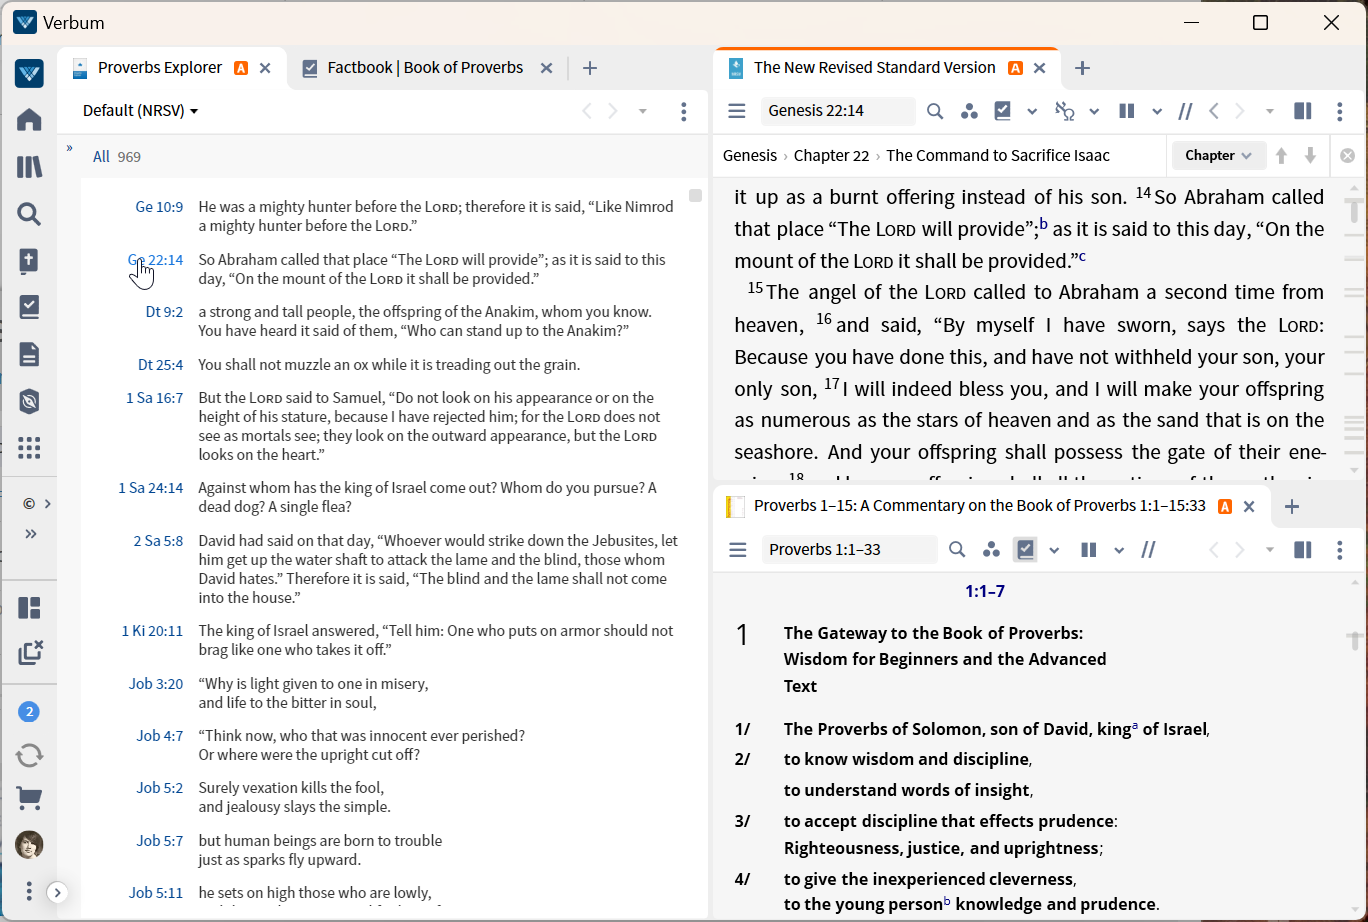Search within the commentary panel
1368x922 pixels.
pos(957,549)
